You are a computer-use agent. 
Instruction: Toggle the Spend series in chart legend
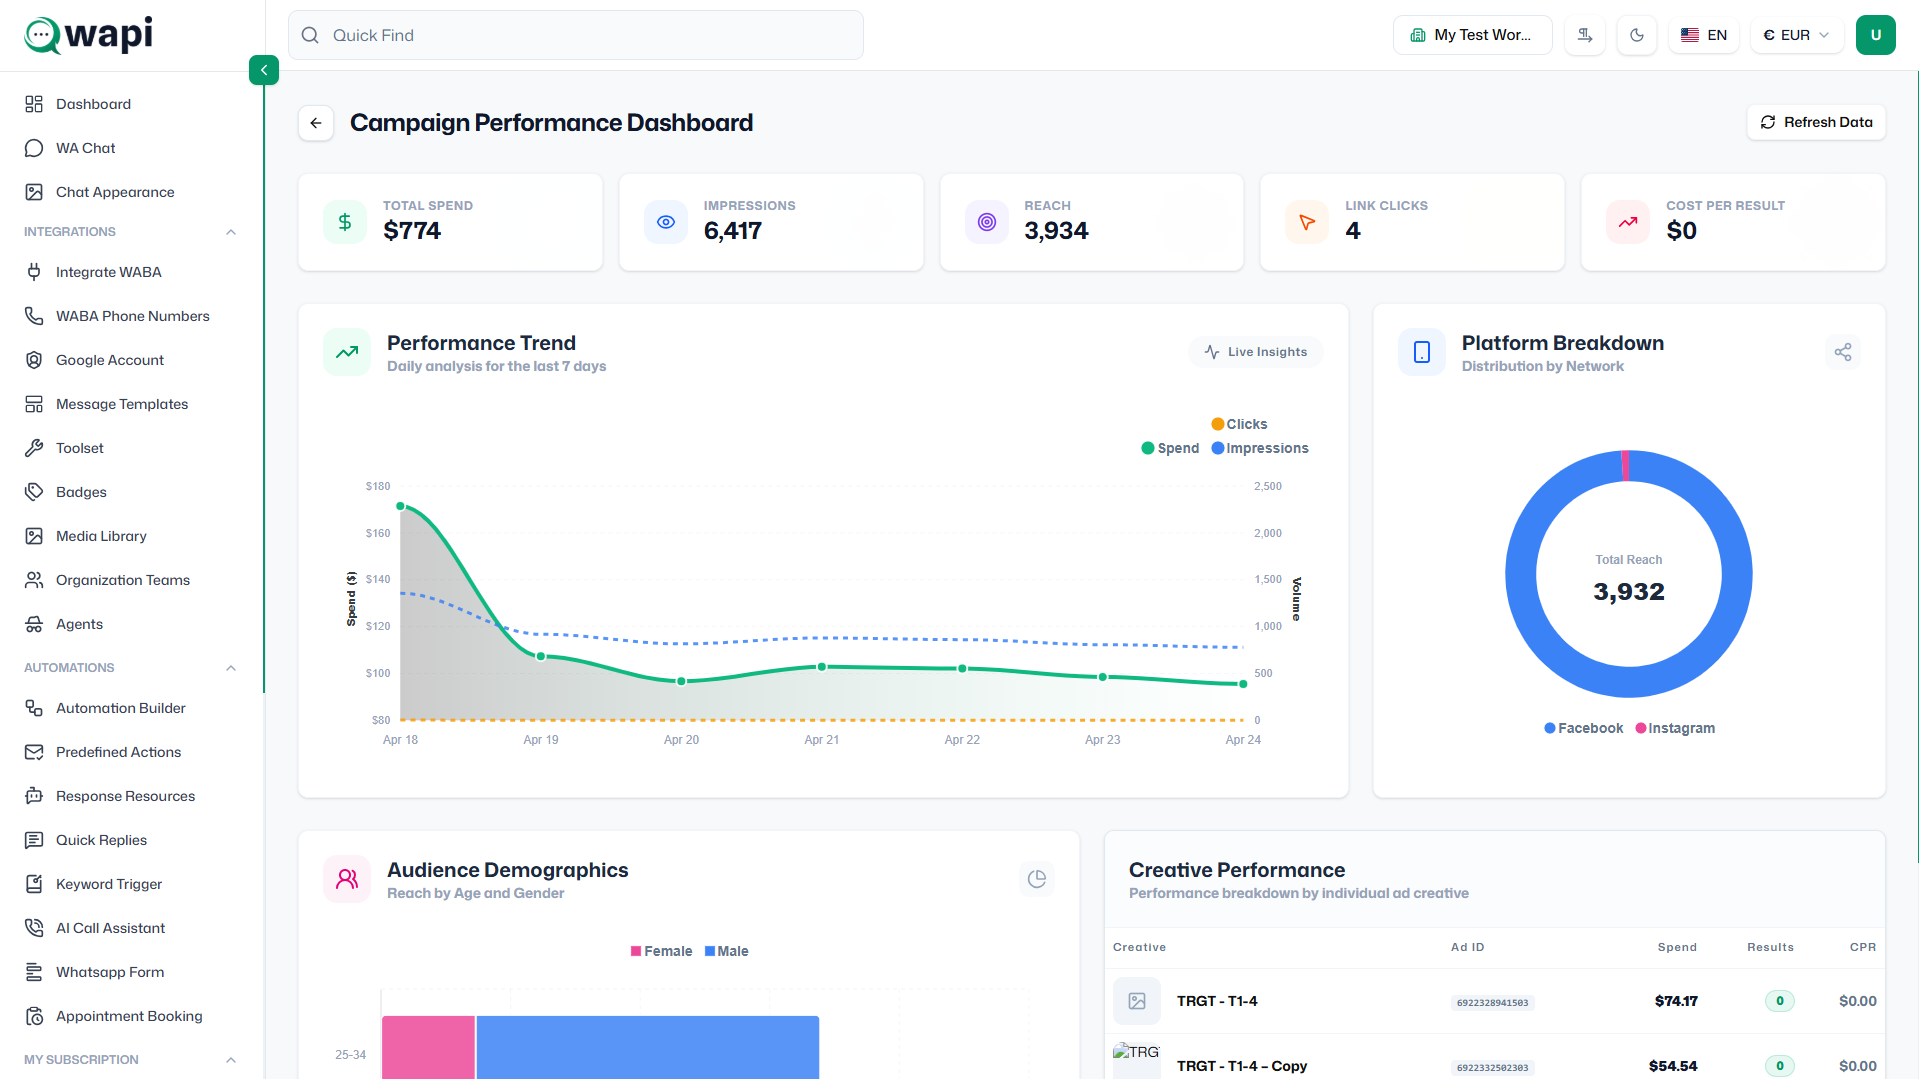click(x=1170, y=448)
